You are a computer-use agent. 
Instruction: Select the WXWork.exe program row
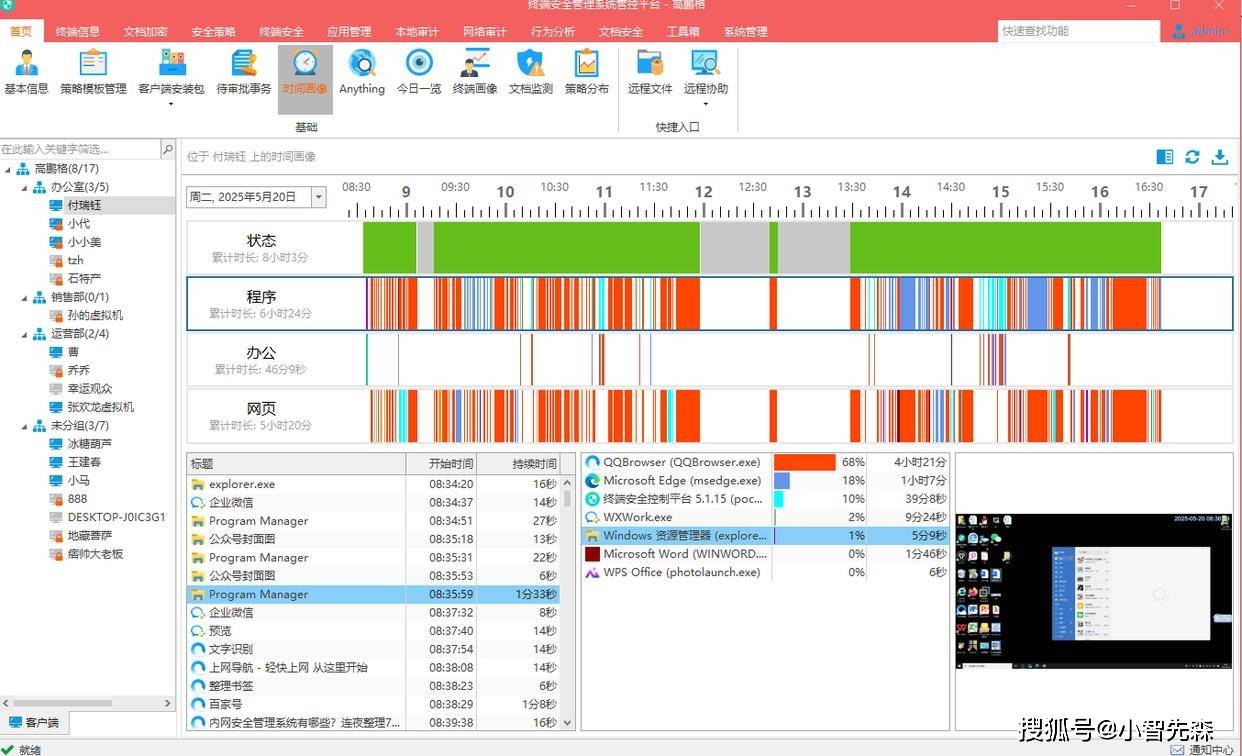[x=765, y=517]
